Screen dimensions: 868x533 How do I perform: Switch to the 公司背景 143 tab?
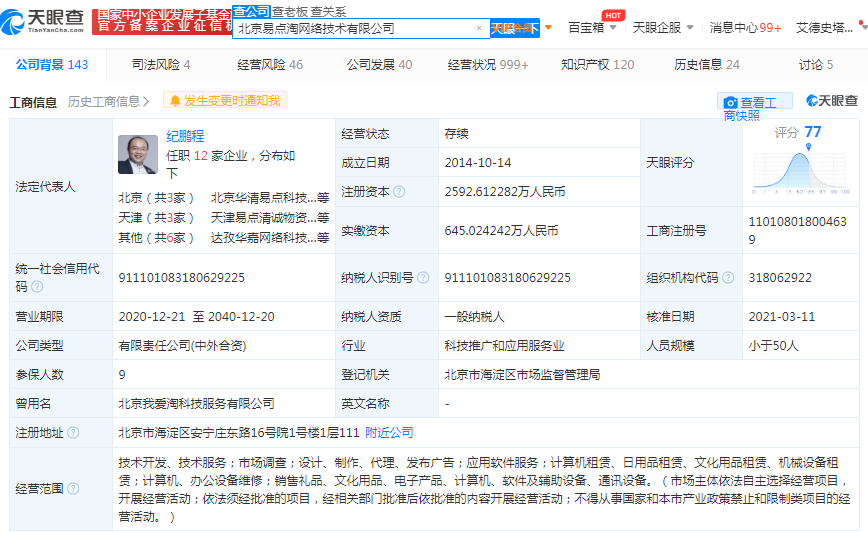tap(52, 65)
